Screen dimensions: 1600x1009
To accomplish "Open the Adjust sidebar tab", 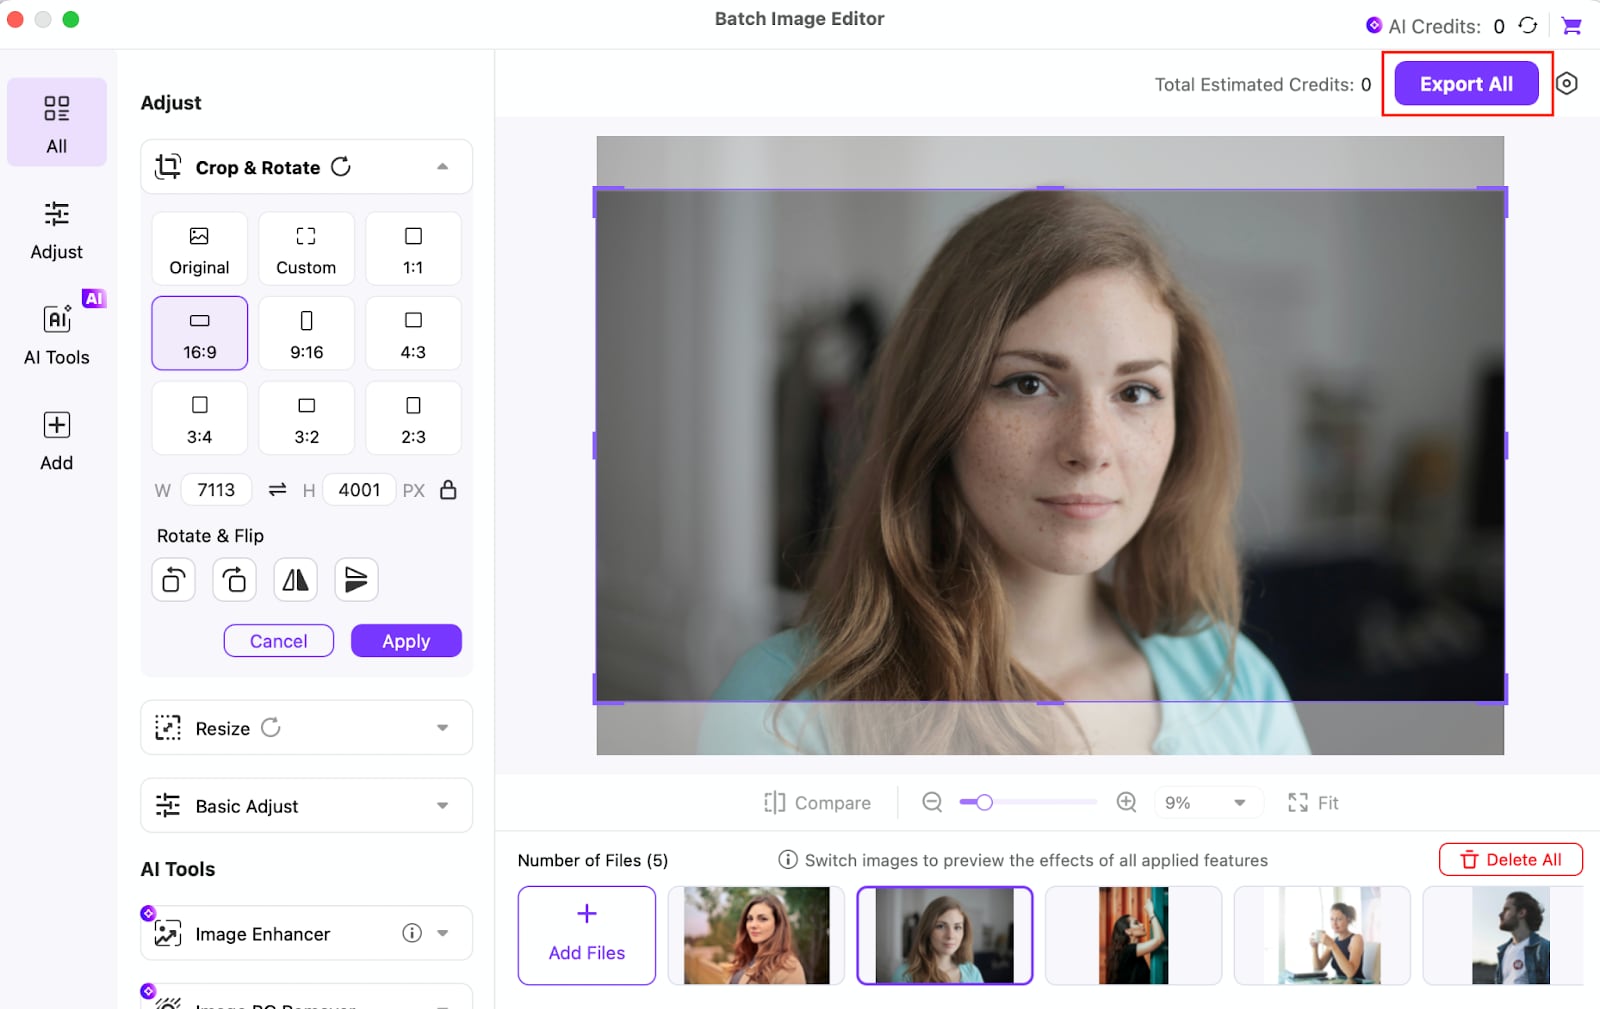I will click(57, 230).
